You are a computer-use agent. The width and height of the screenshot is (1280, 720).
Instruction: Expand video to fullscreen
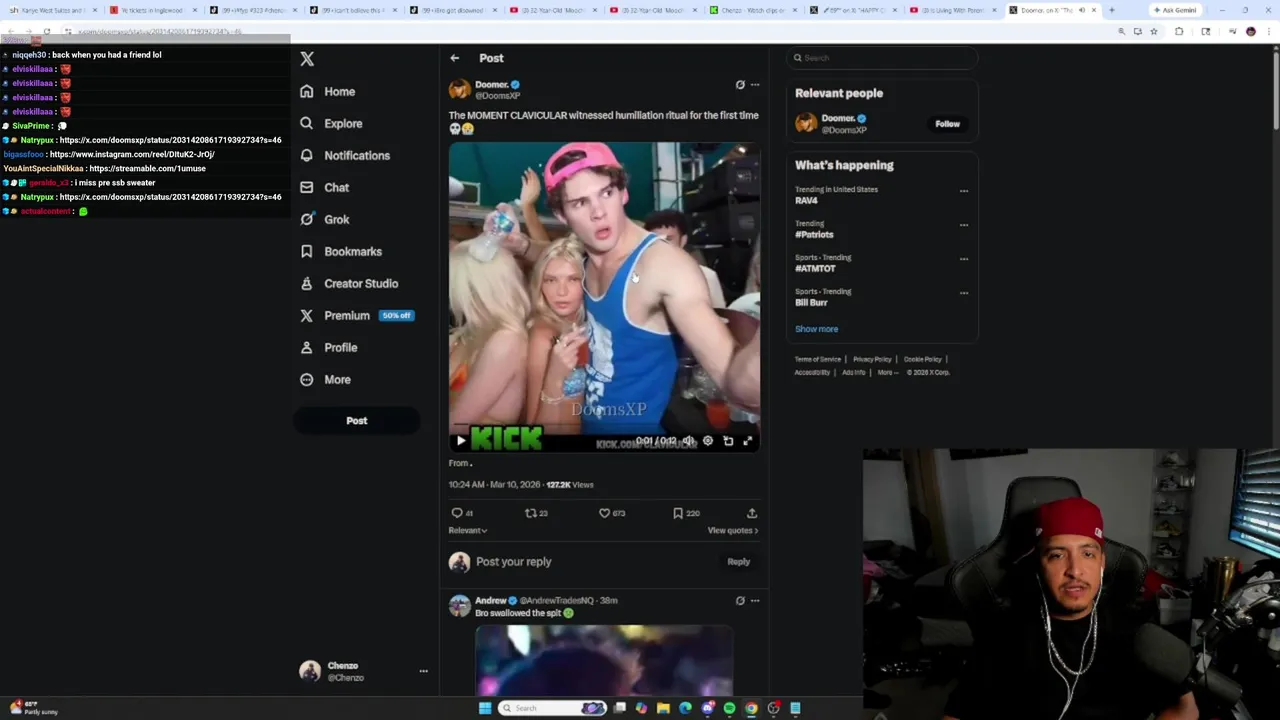coord(747,440)
